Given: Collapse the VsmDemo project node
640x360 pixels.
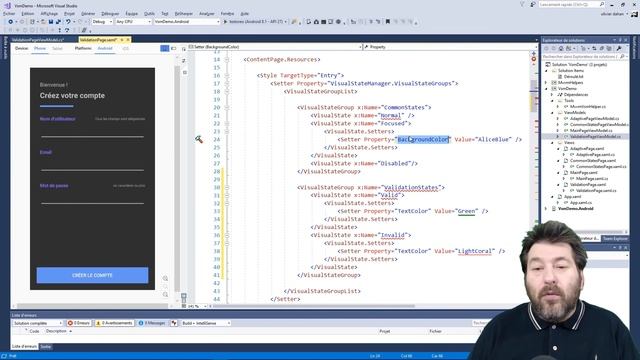Looking at the screenshot, I should pyautogui.click(x=546, y=89).
